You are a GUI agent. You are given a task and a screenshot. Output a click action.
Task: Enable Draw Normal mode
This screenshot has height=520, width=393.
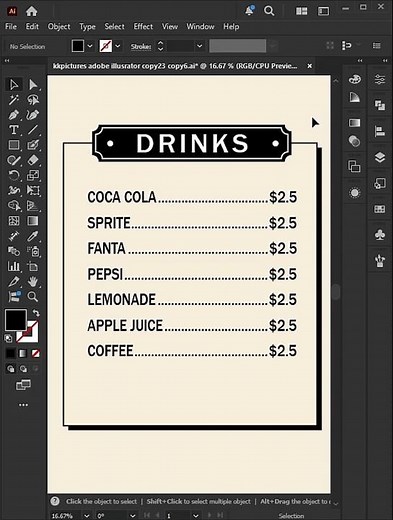pos(11,369)
